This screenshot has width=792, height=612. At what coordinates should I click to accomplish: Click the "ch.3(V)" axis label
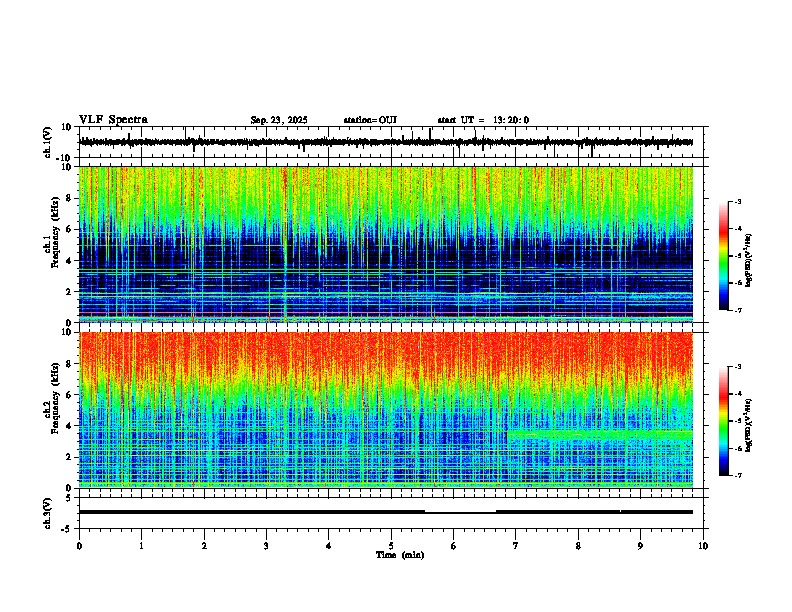(x=48, y=513)
